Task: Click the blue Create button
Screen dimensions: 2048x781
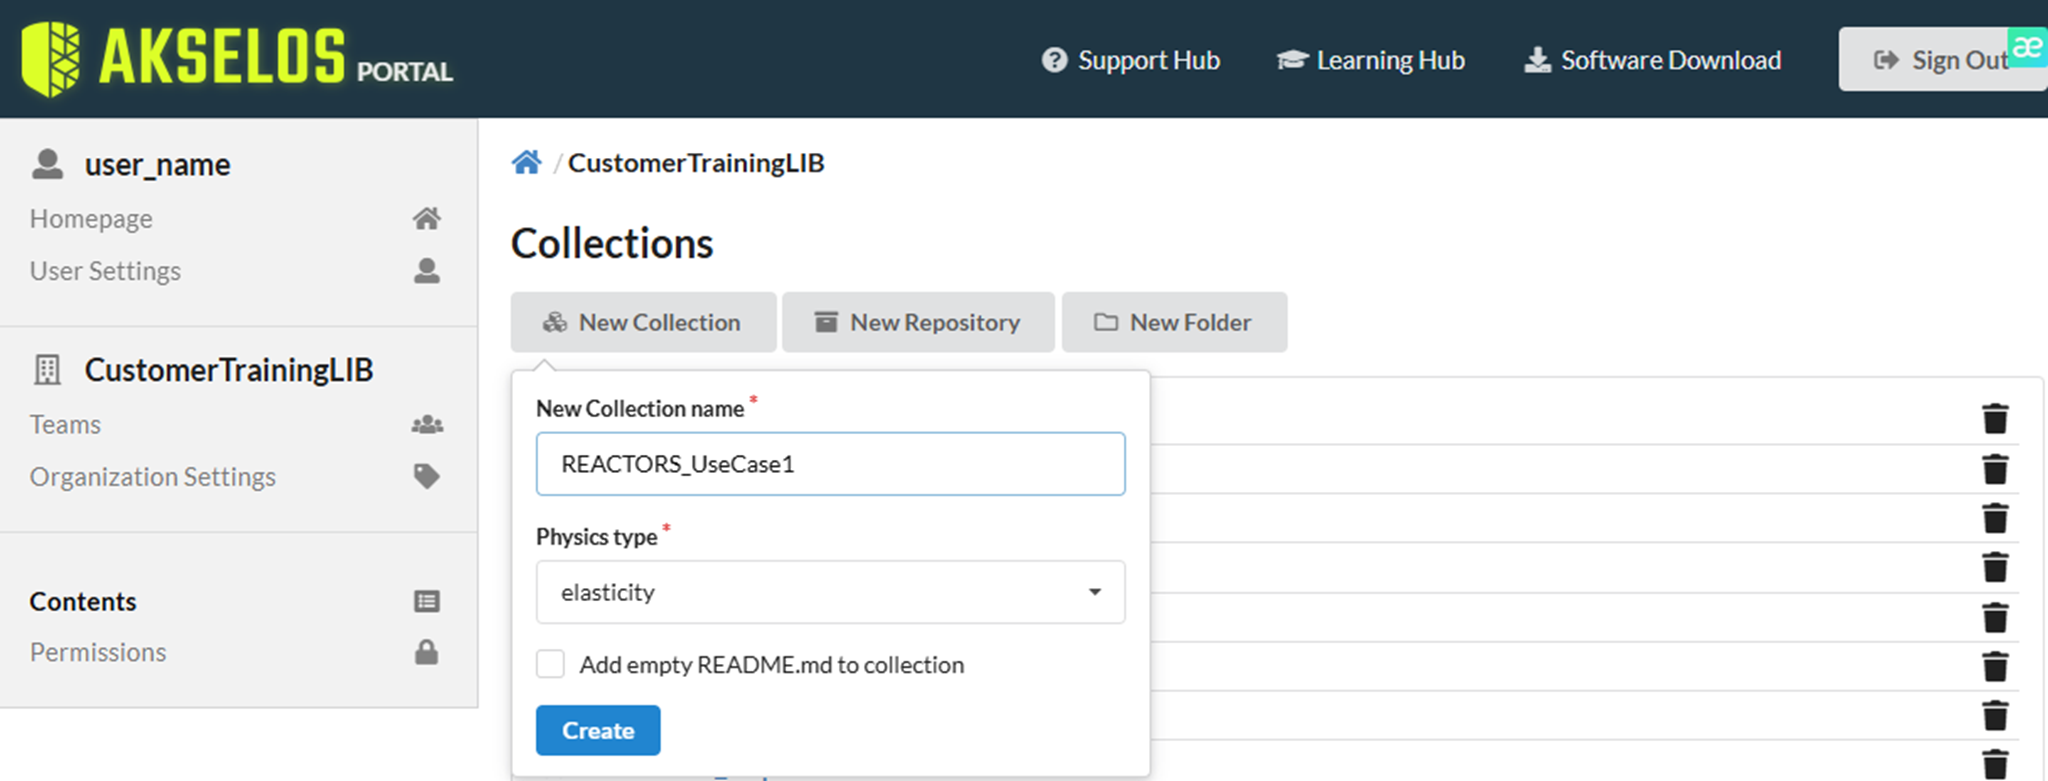Action: click(x=598, y=730)
